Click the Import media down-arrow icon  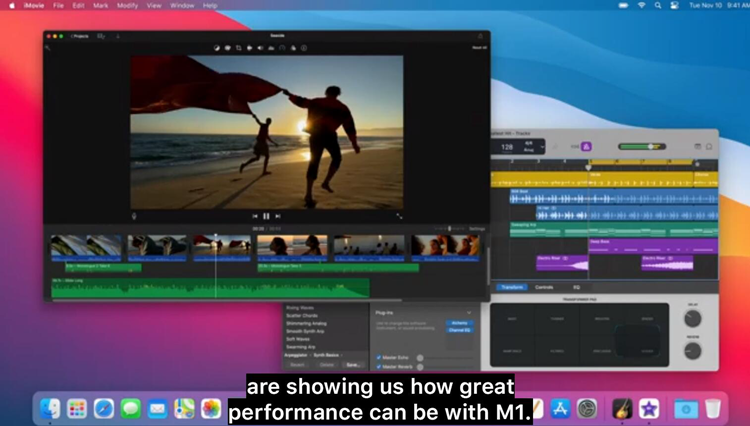(118, 36)
